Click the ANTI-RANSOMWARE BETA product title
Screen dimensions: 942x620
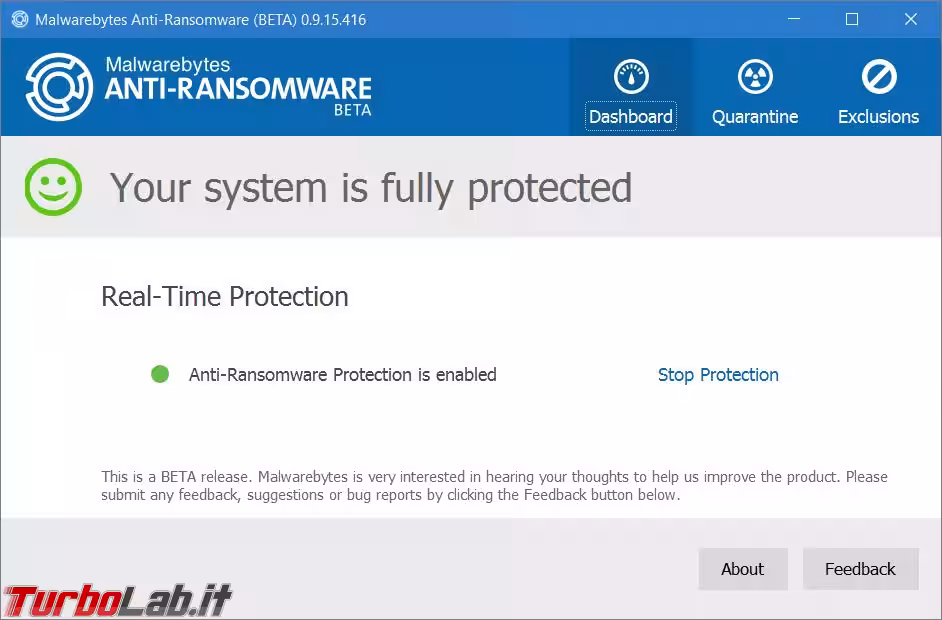click(x=238, y=89)
